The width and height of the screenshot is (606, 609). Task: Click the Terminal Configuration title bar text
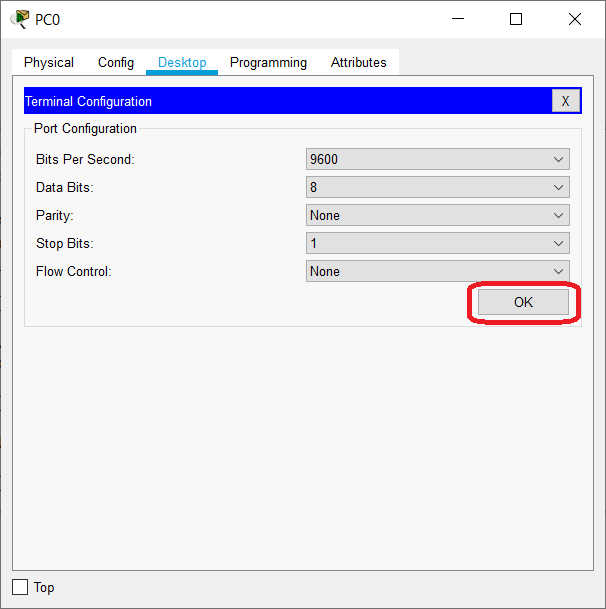88,101
